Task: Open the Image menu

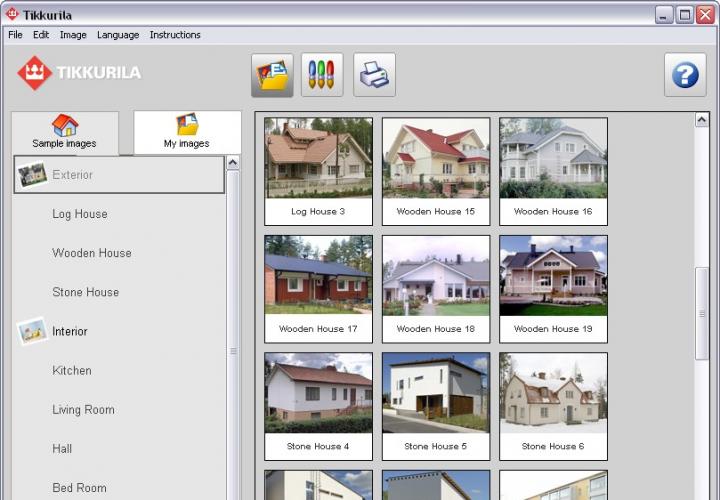Action: [x=73, y=35]
